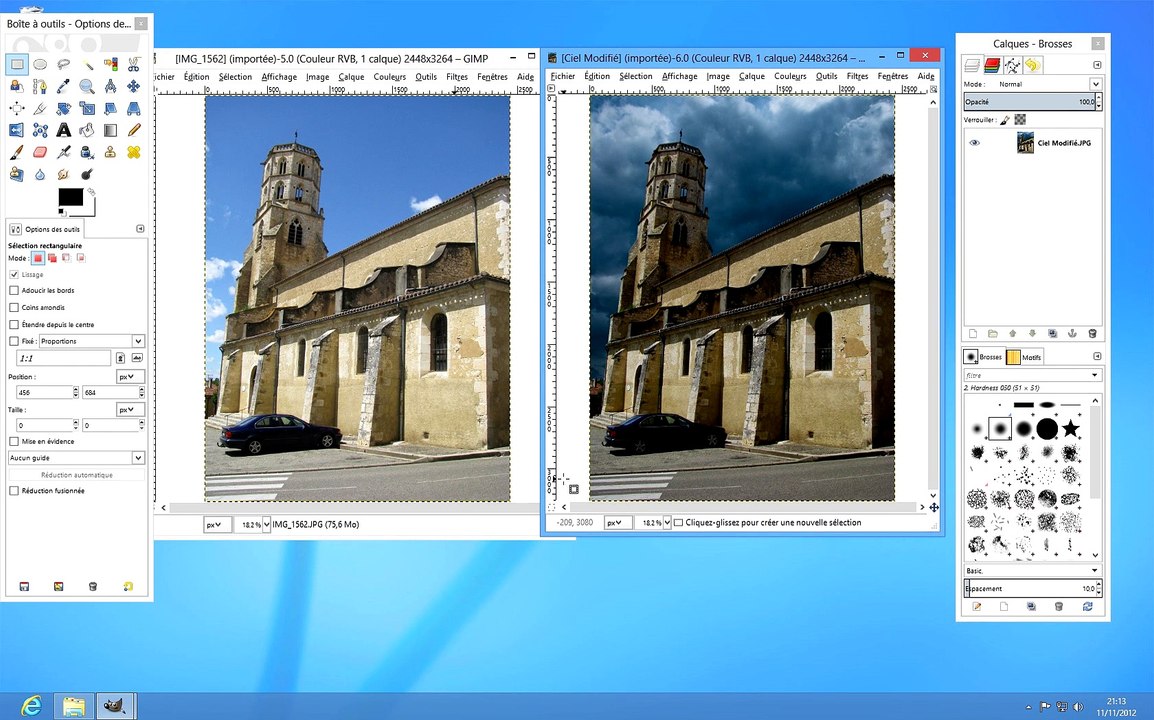Image resolution: width=1154 pixels, height=720 pixels.
Task: Open the Taille unit px dropdown
Action: click(x=130, y=409)
